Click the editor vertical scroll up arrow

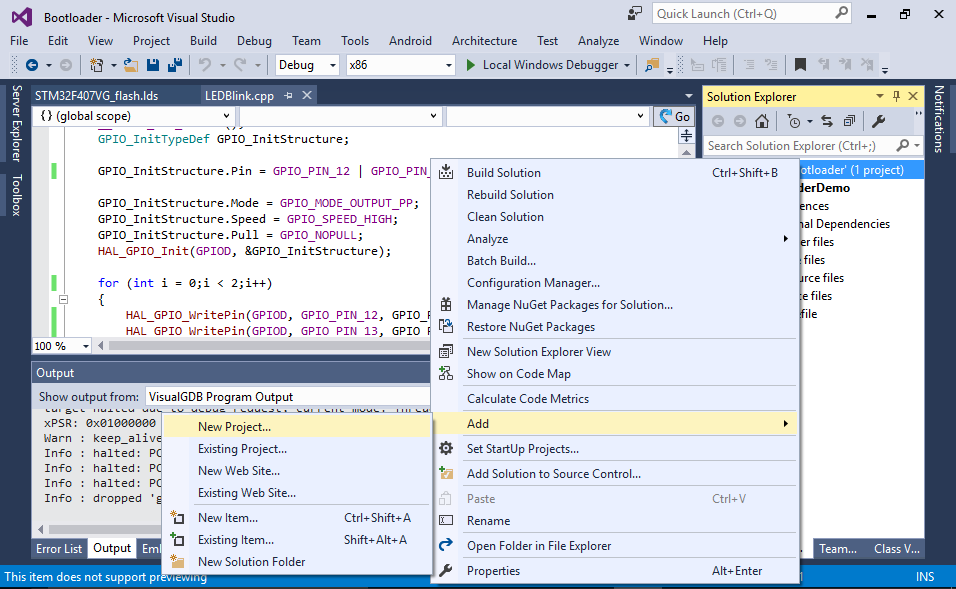(687, 152)
